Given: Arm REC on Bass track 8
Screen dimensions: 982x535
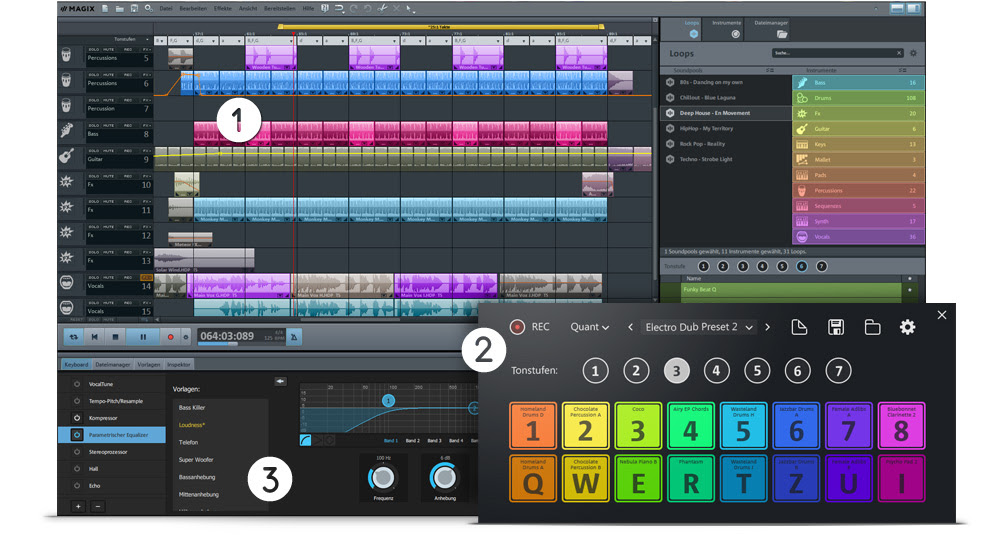Looking at the screenshot, I should point(127,125).
